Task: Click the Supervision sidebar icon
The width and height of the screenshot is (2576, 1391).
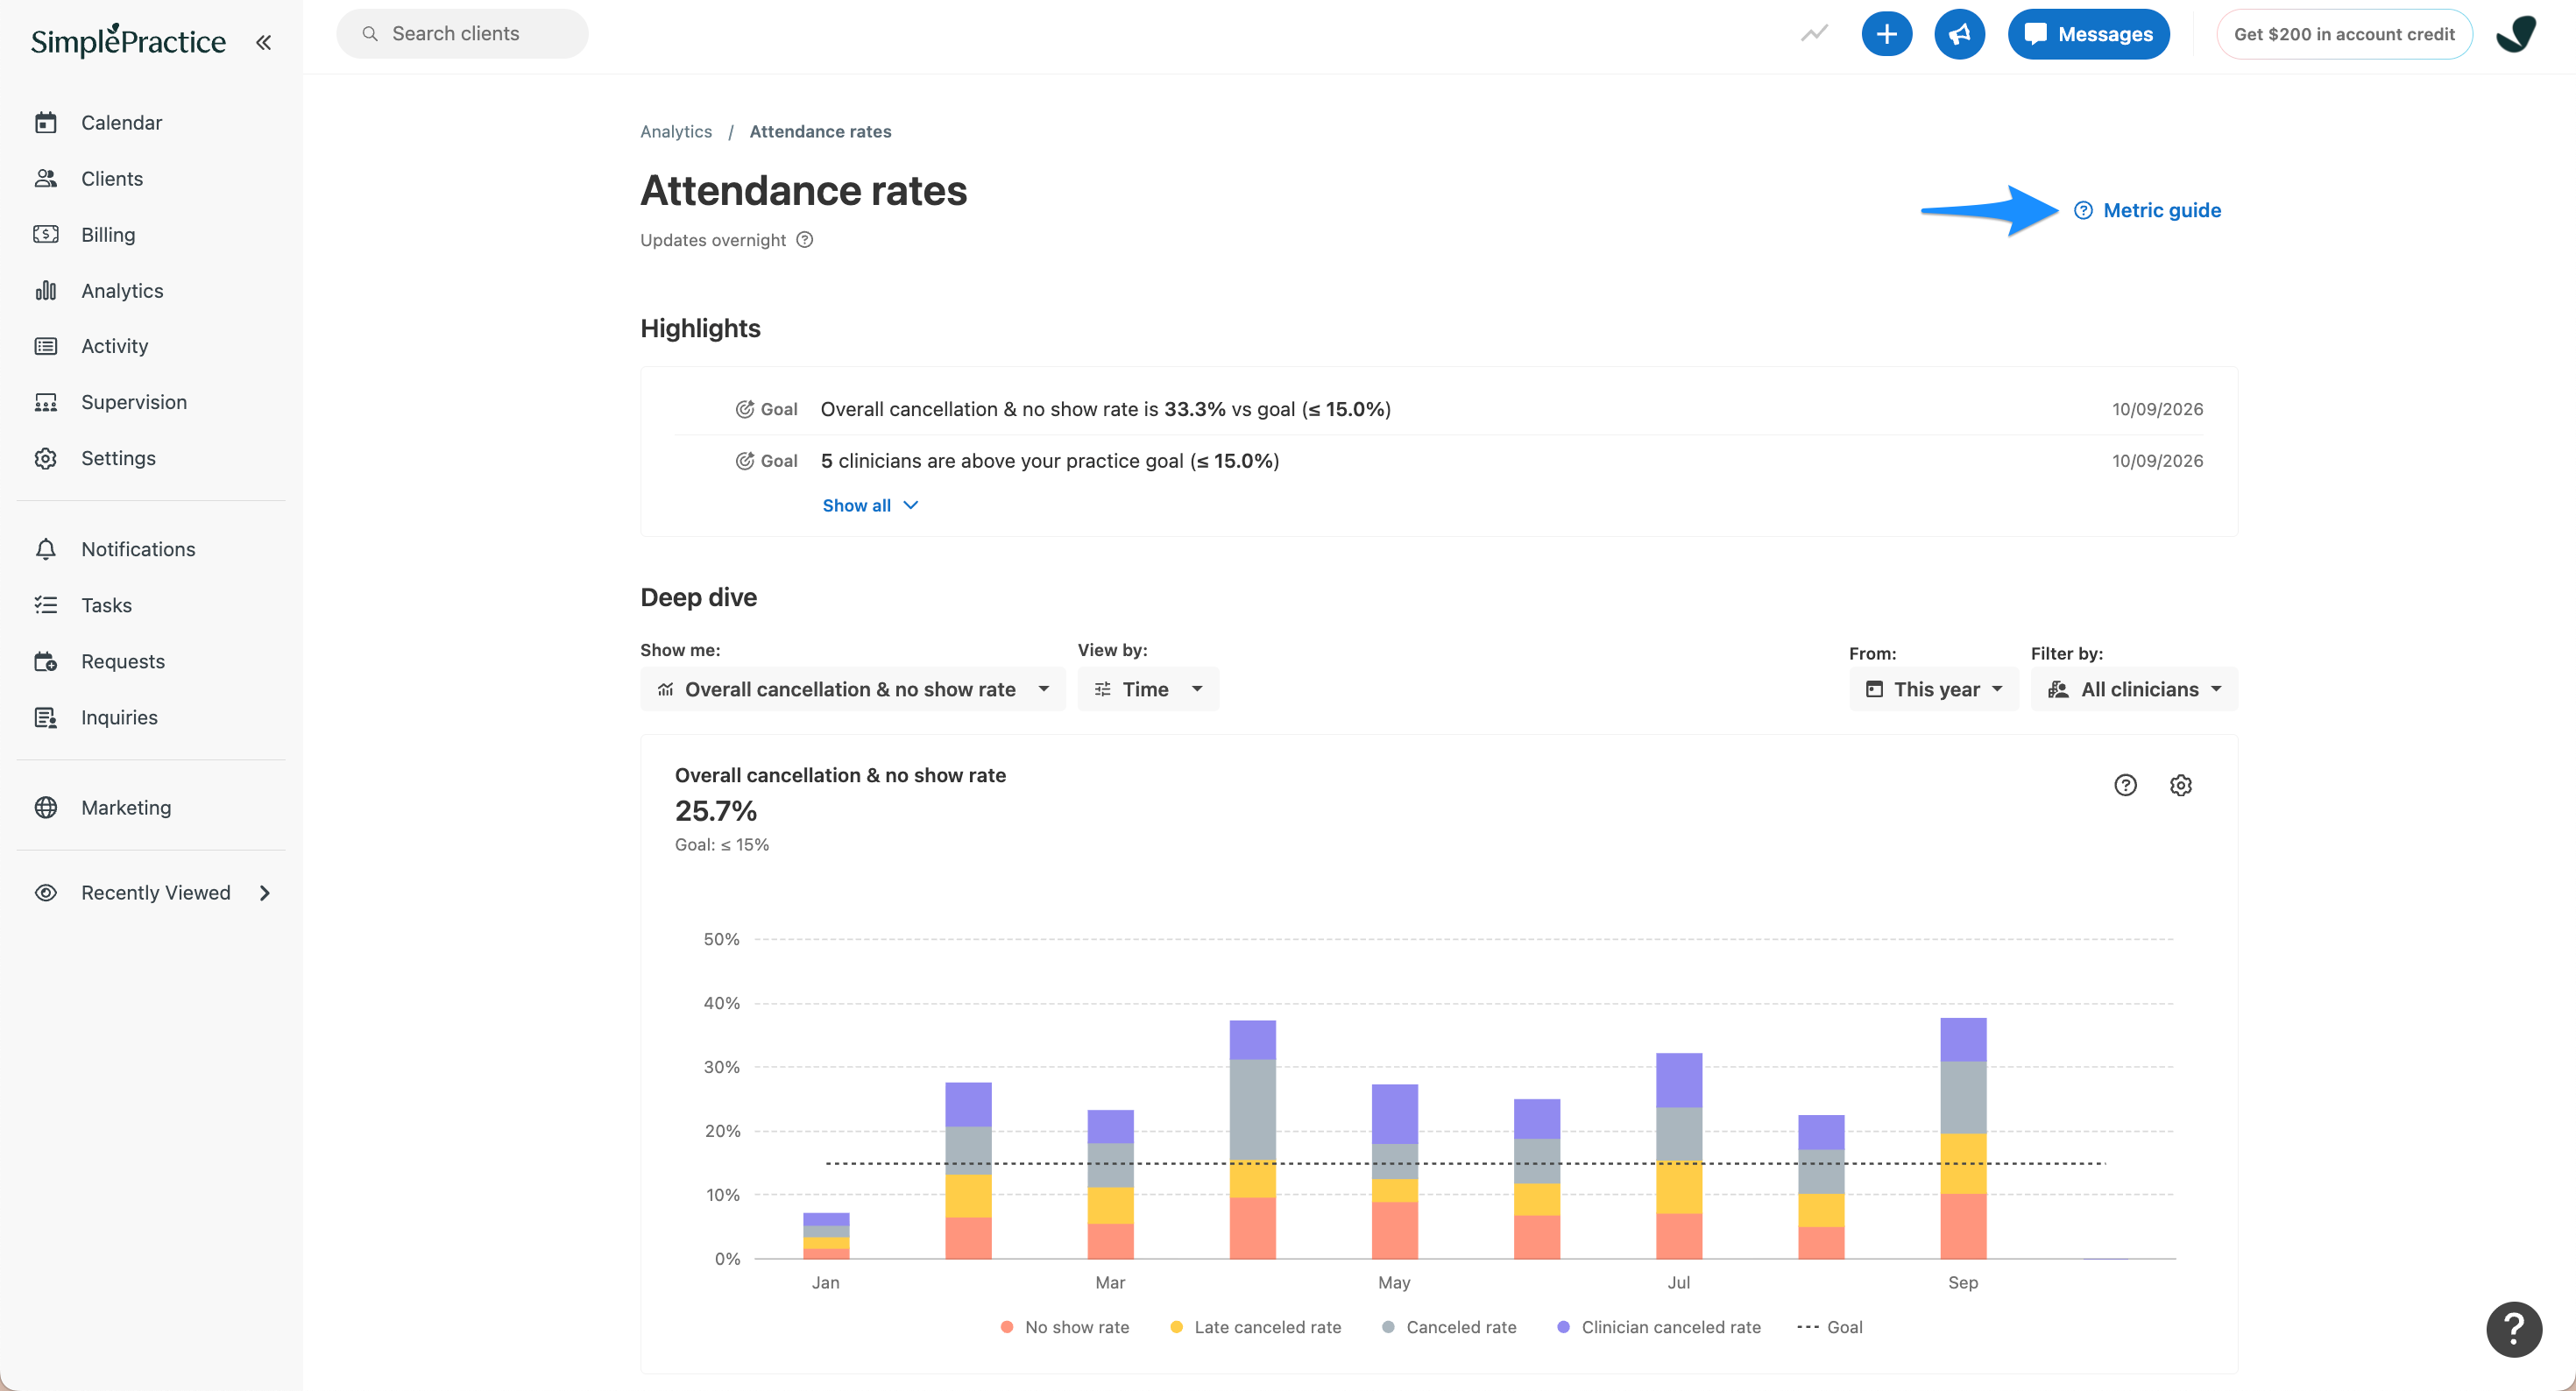Action: point(46,402)
